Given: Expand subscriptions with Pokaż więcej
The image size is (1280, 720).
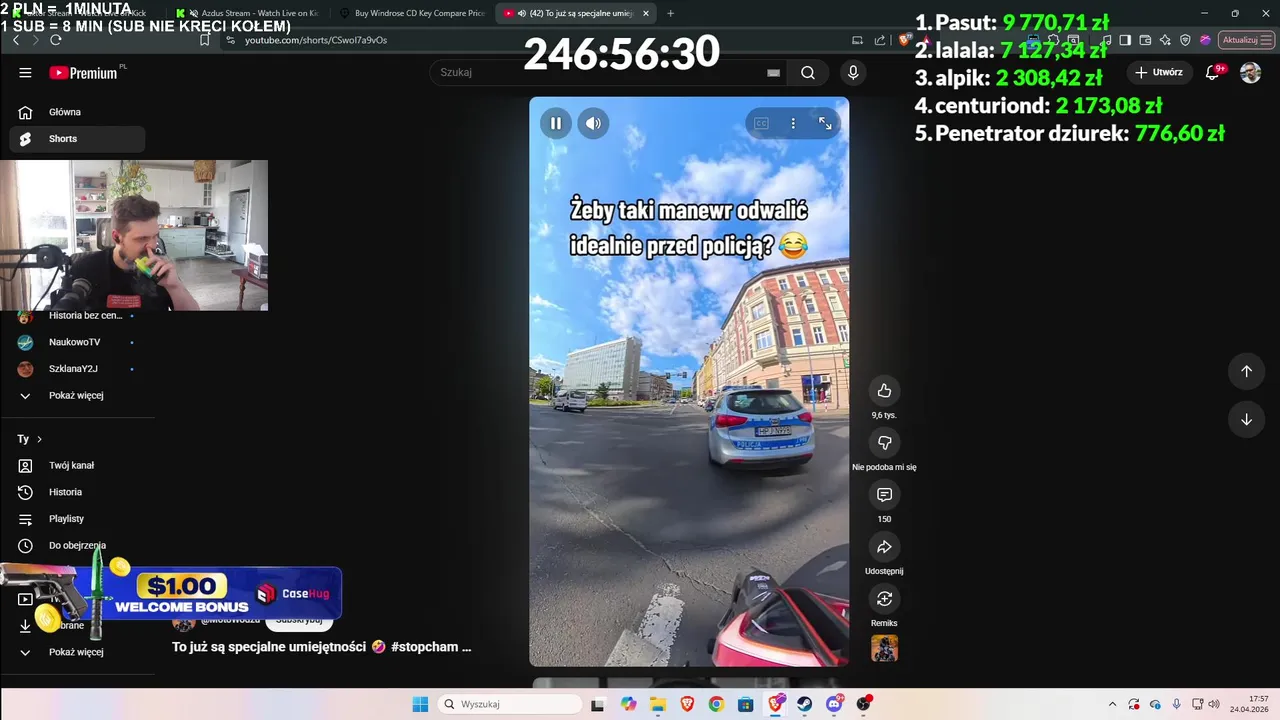Looking at the screenshot, I should pyautogui.click(x=77, y=395).
